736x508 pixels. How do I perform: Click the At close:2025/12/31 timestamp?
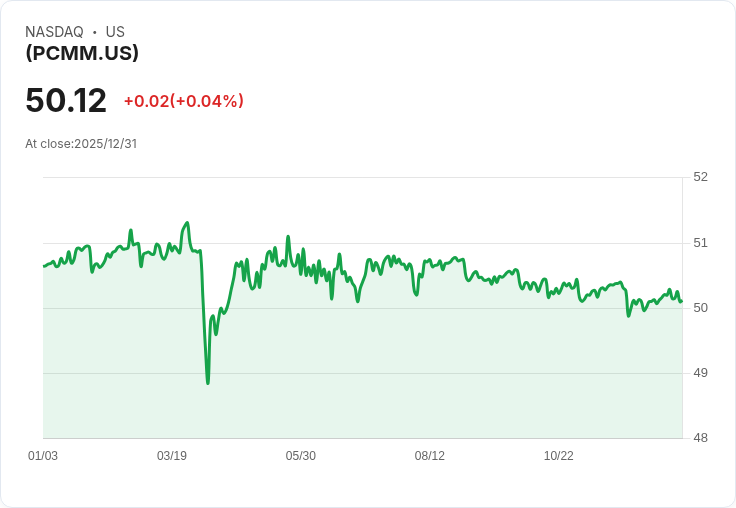81,144
